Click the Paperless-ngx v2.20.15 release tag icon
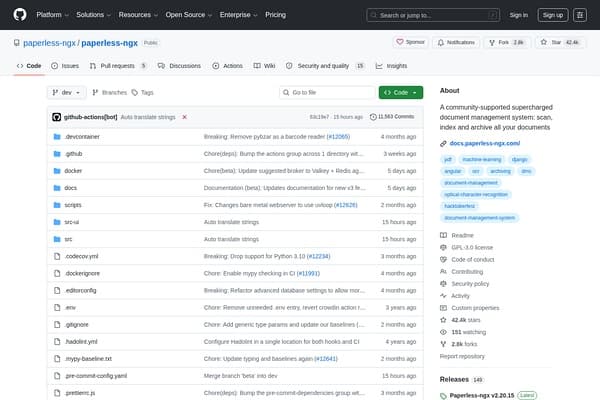The image size is (600, 400). click(443, 396)
